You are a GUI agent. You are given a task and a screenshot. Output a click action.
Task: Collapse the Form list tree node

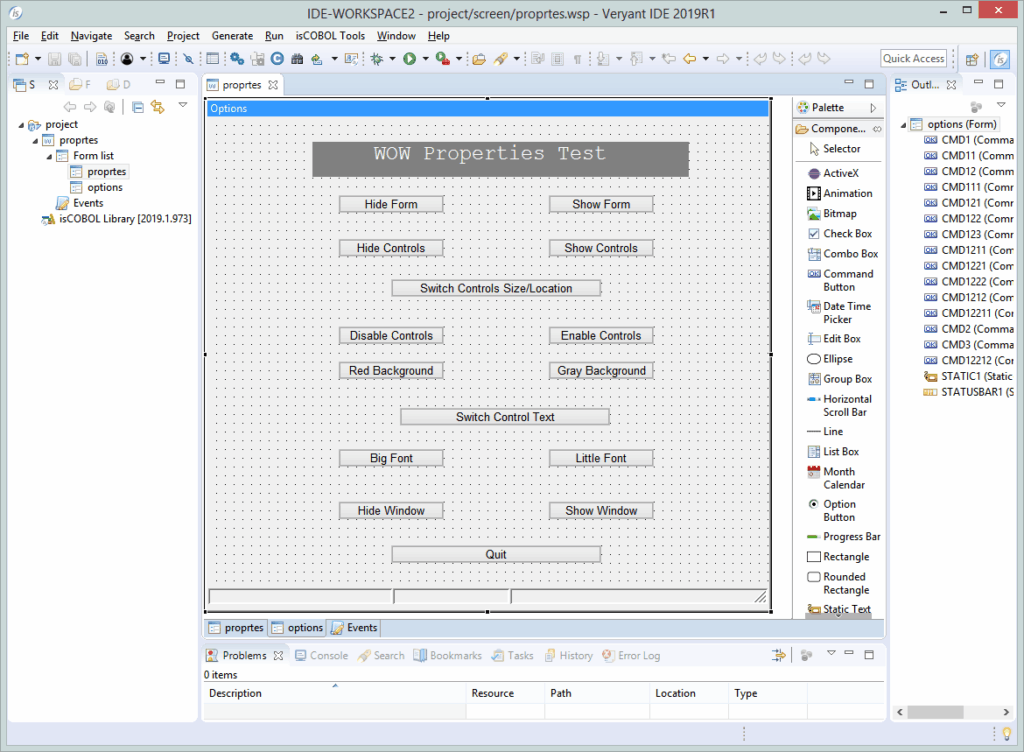click(x=50, y=156)
